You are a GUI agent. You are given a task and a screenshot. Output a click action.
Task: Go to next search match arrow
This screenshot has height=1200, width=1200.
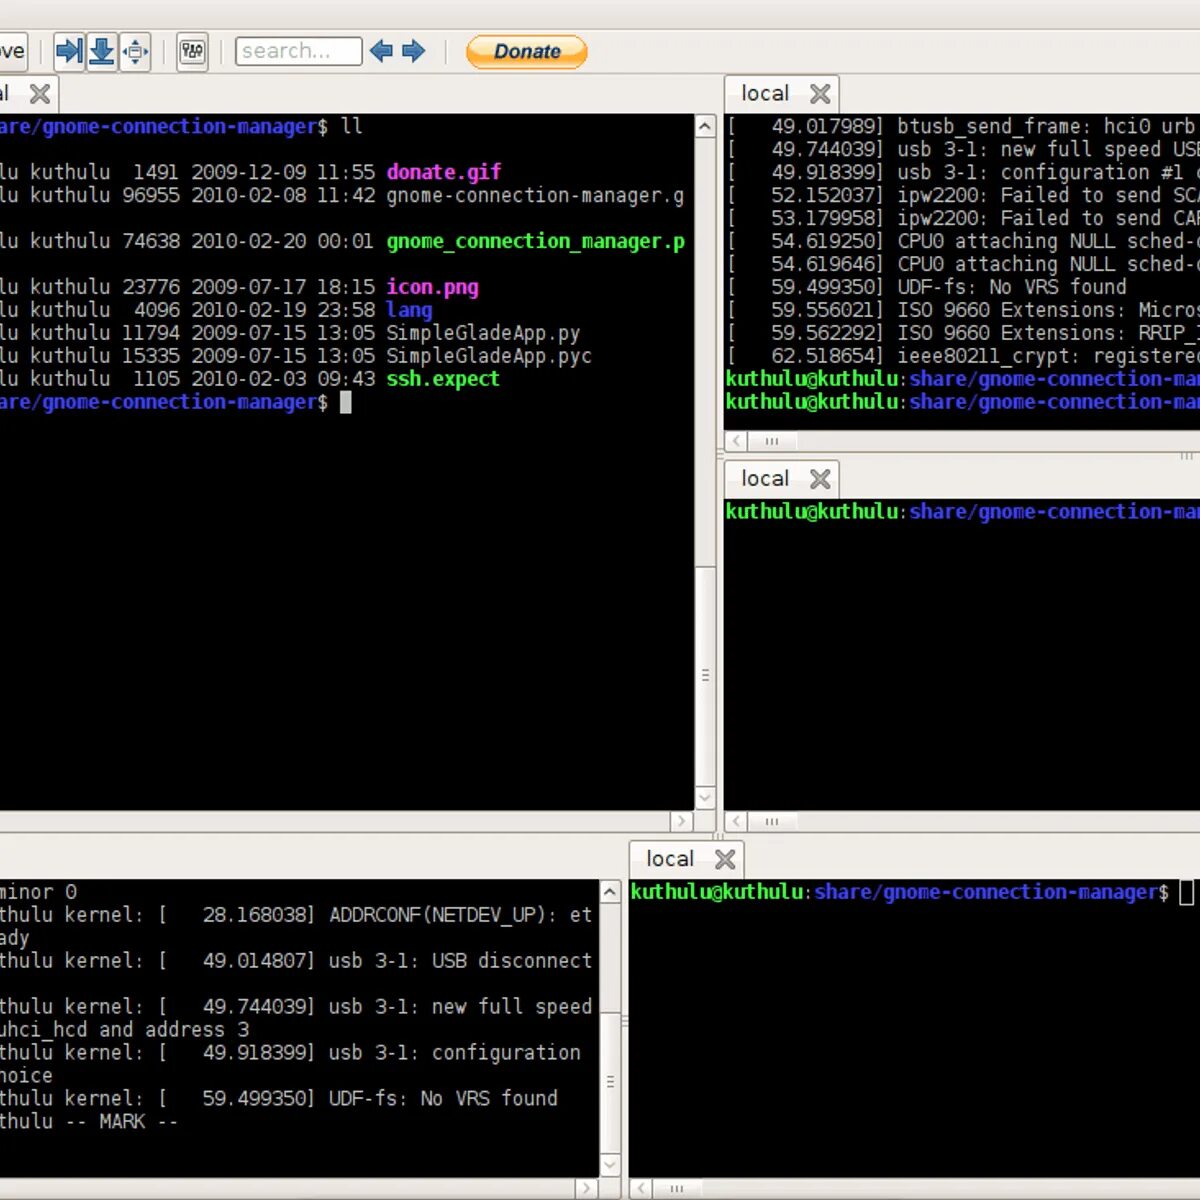pos(413,51)
